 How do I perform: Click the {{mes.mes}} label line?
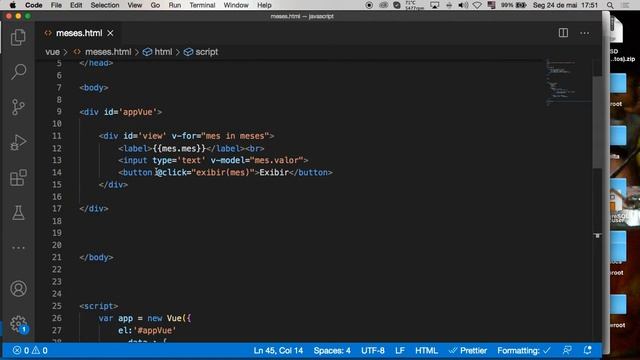pos(191,148)
